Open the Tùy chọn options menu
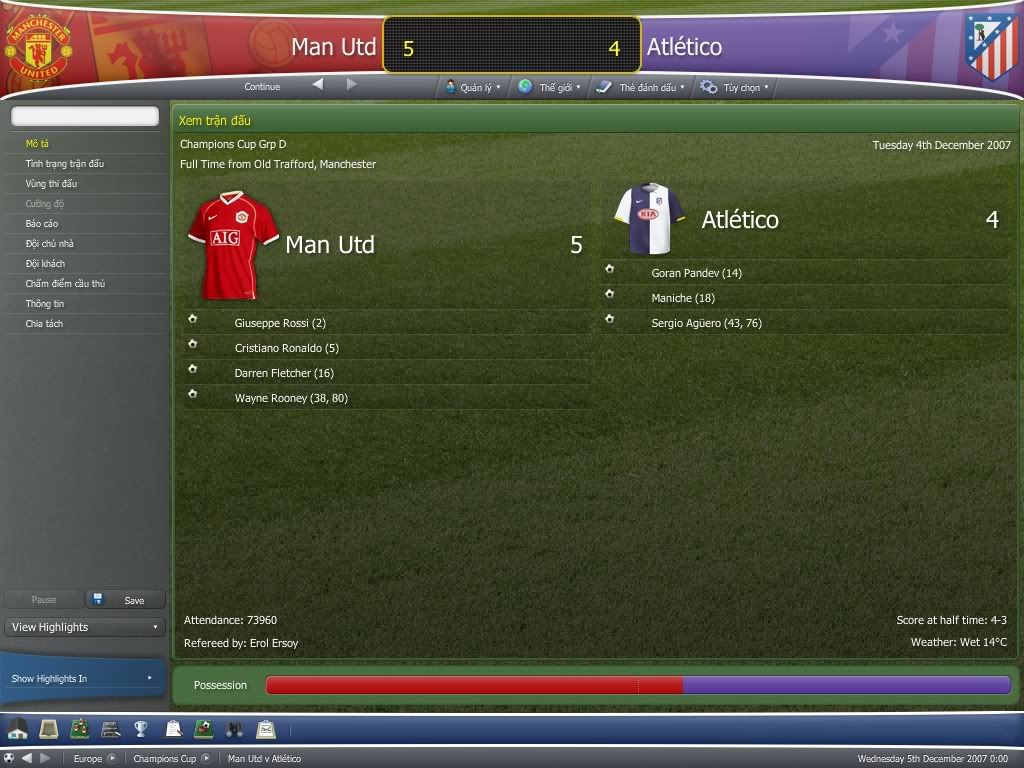Viewport: 1024px width, 768px height. [735, 87]
